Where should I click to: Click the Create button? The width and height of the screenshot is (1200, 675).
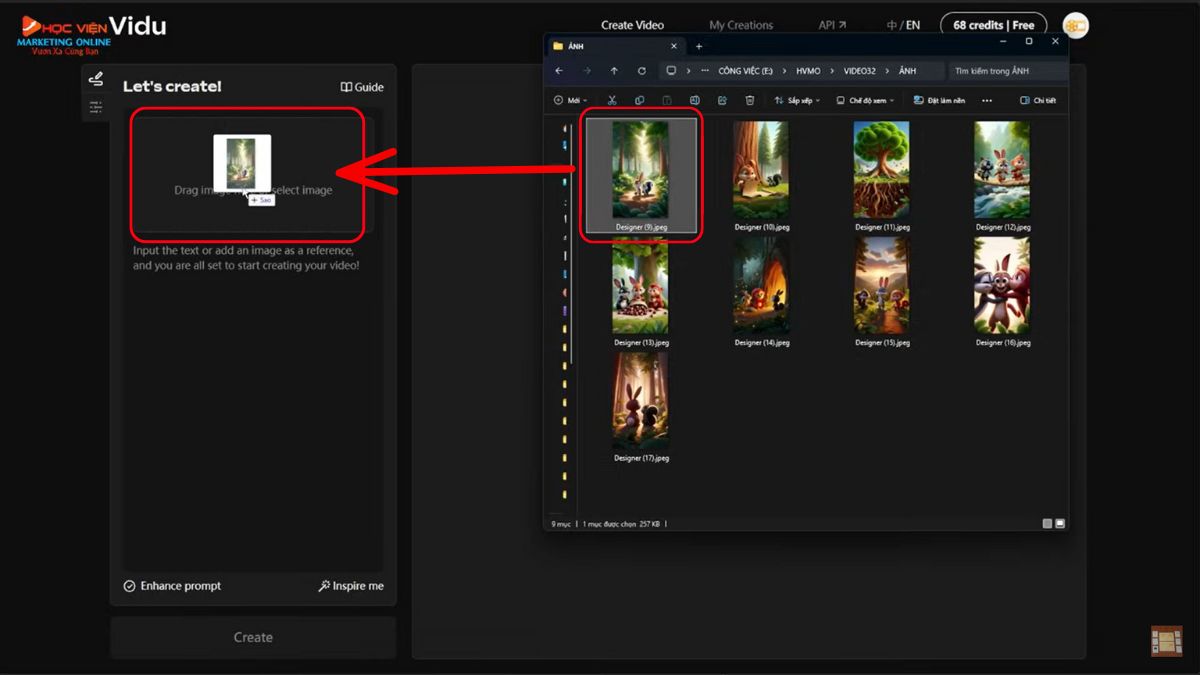253,637
